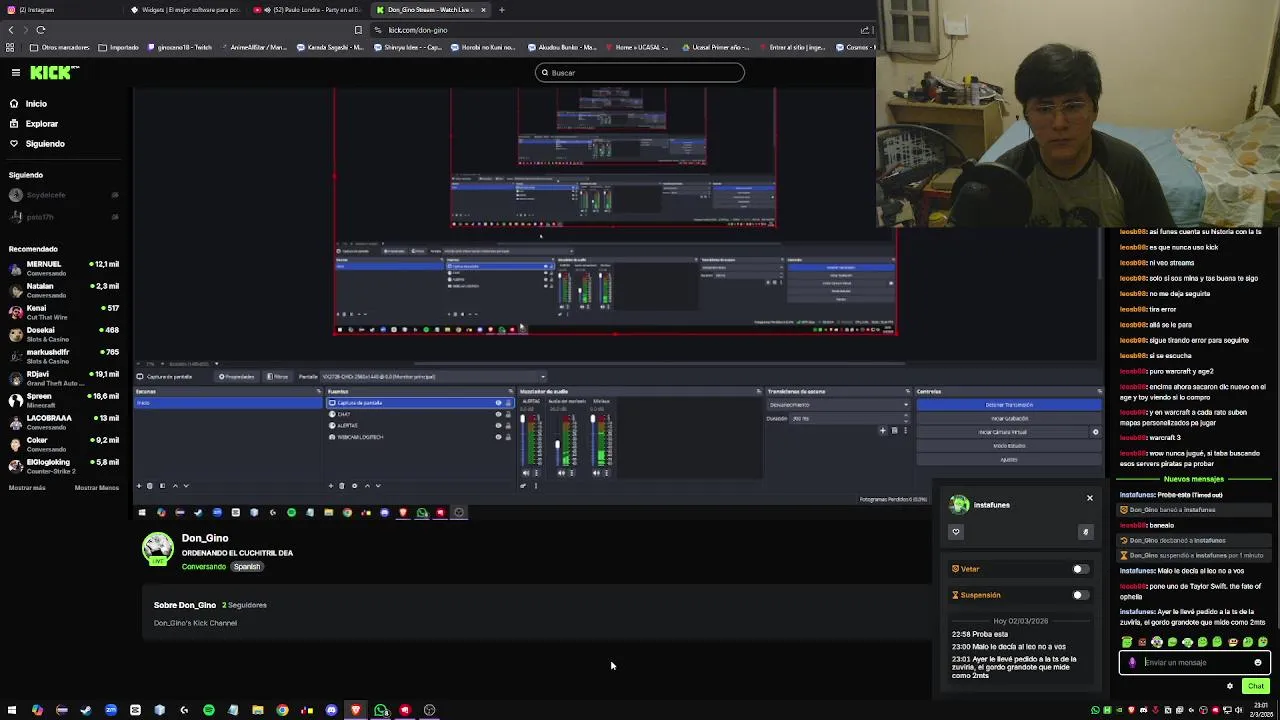
Task: Open Spotify from the taskbar
Action: coord(208,710)
